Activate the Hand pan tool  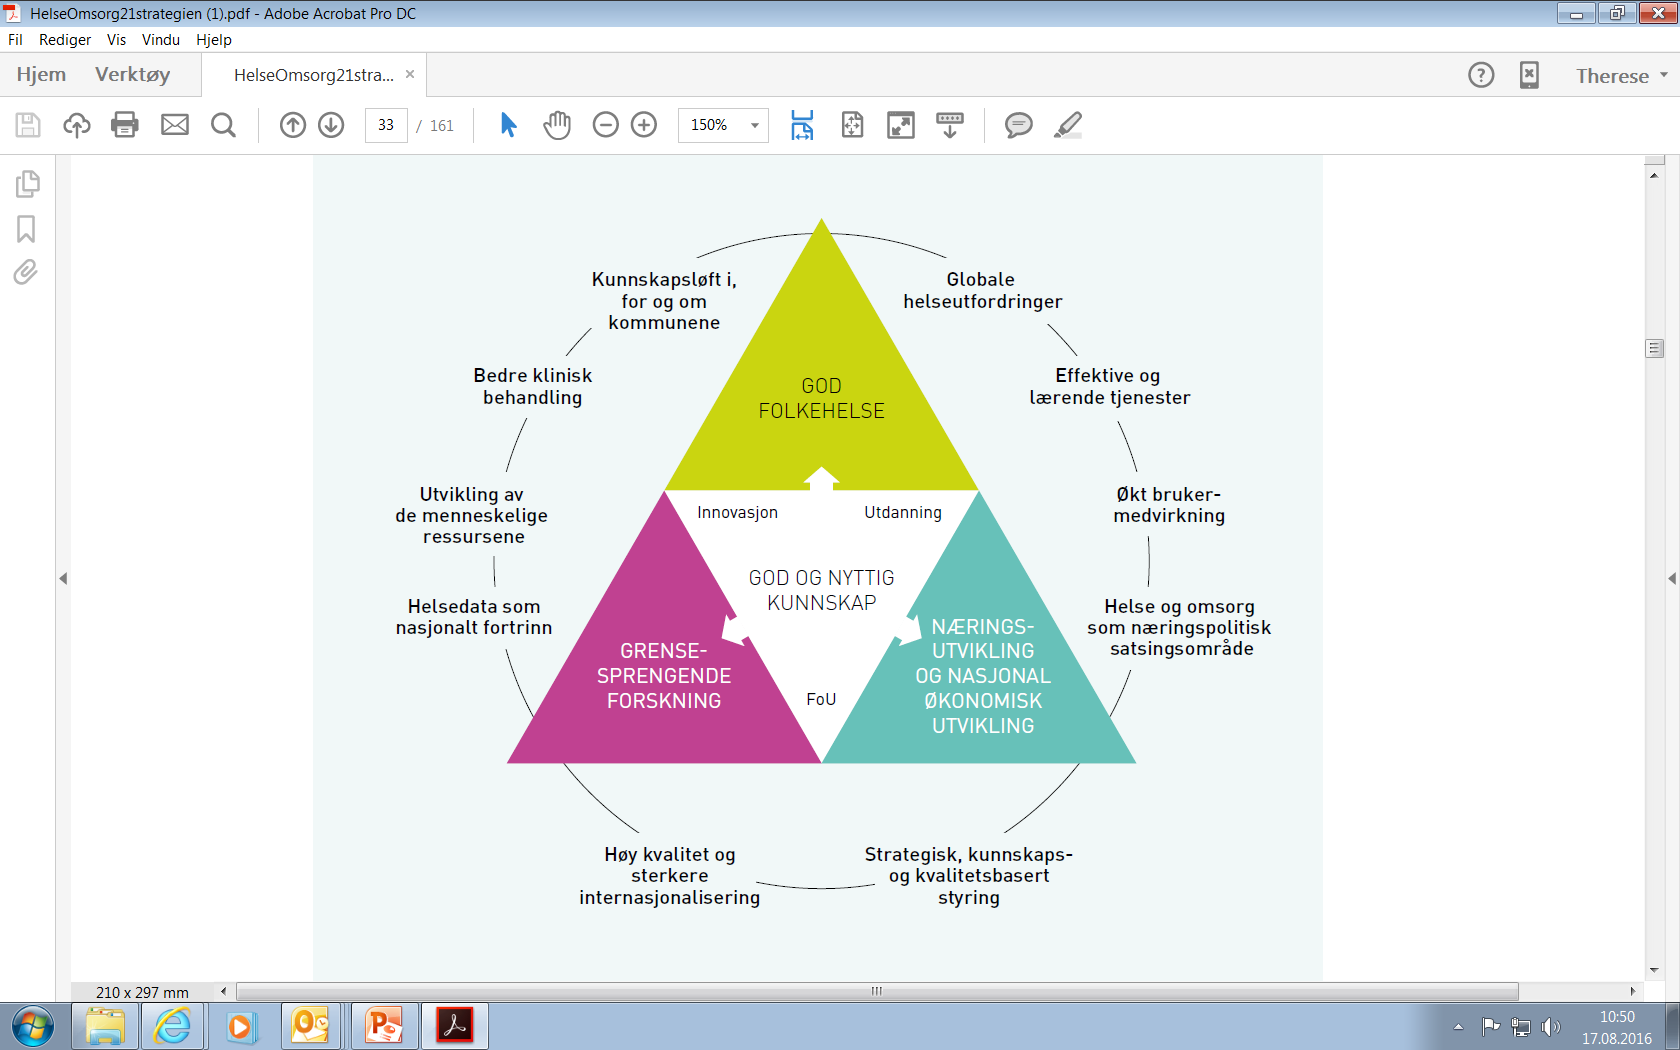pos(557,125)
